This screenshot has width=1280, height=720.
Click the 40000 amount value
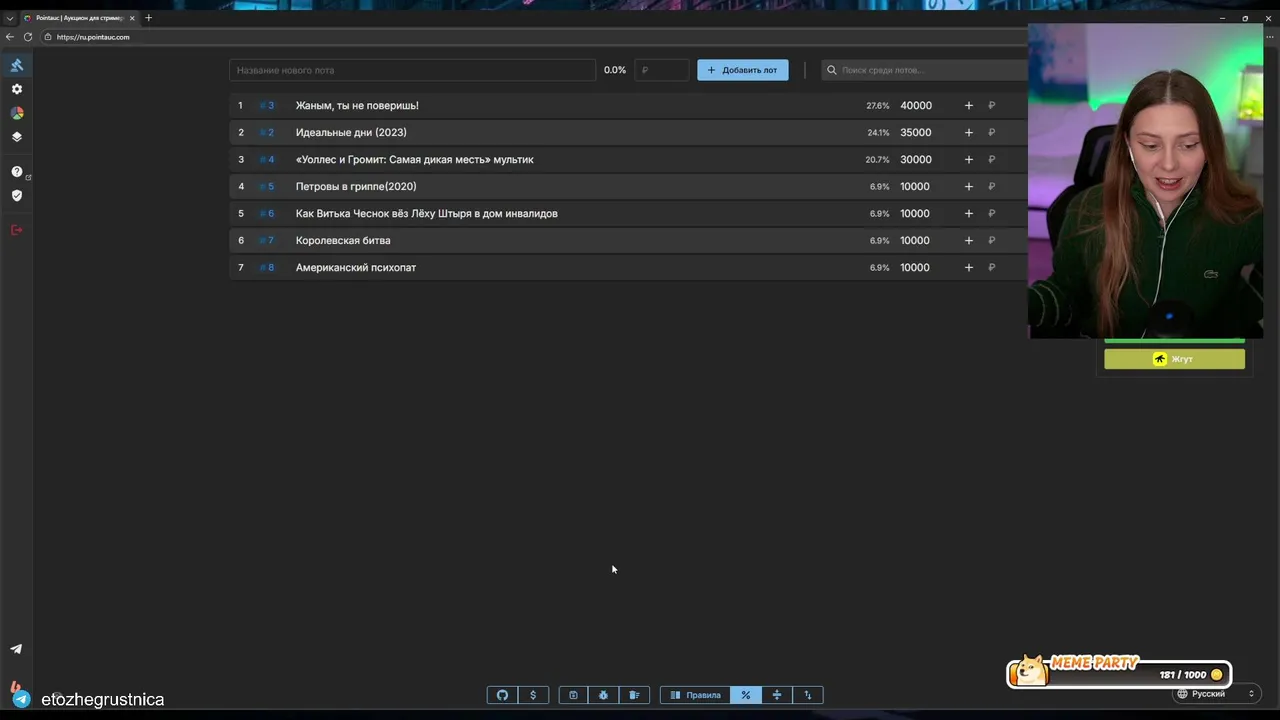916,105
